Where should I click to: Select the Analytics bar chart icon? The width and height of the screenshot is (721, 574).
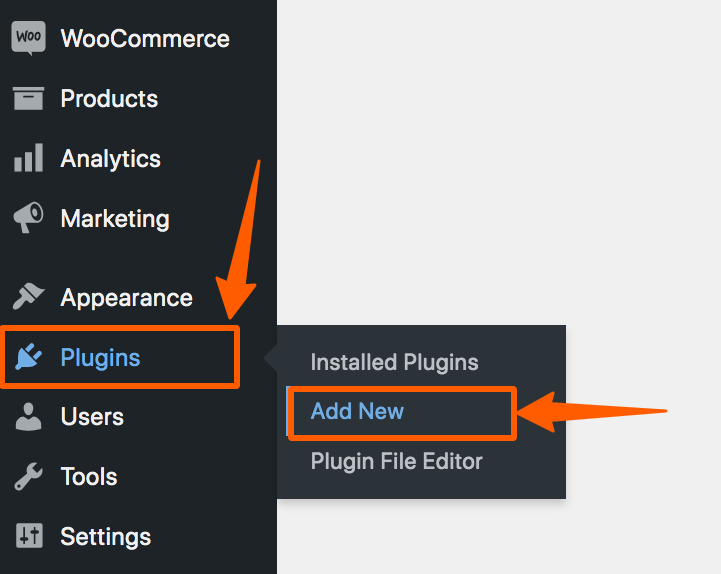[x=29, y=158]
